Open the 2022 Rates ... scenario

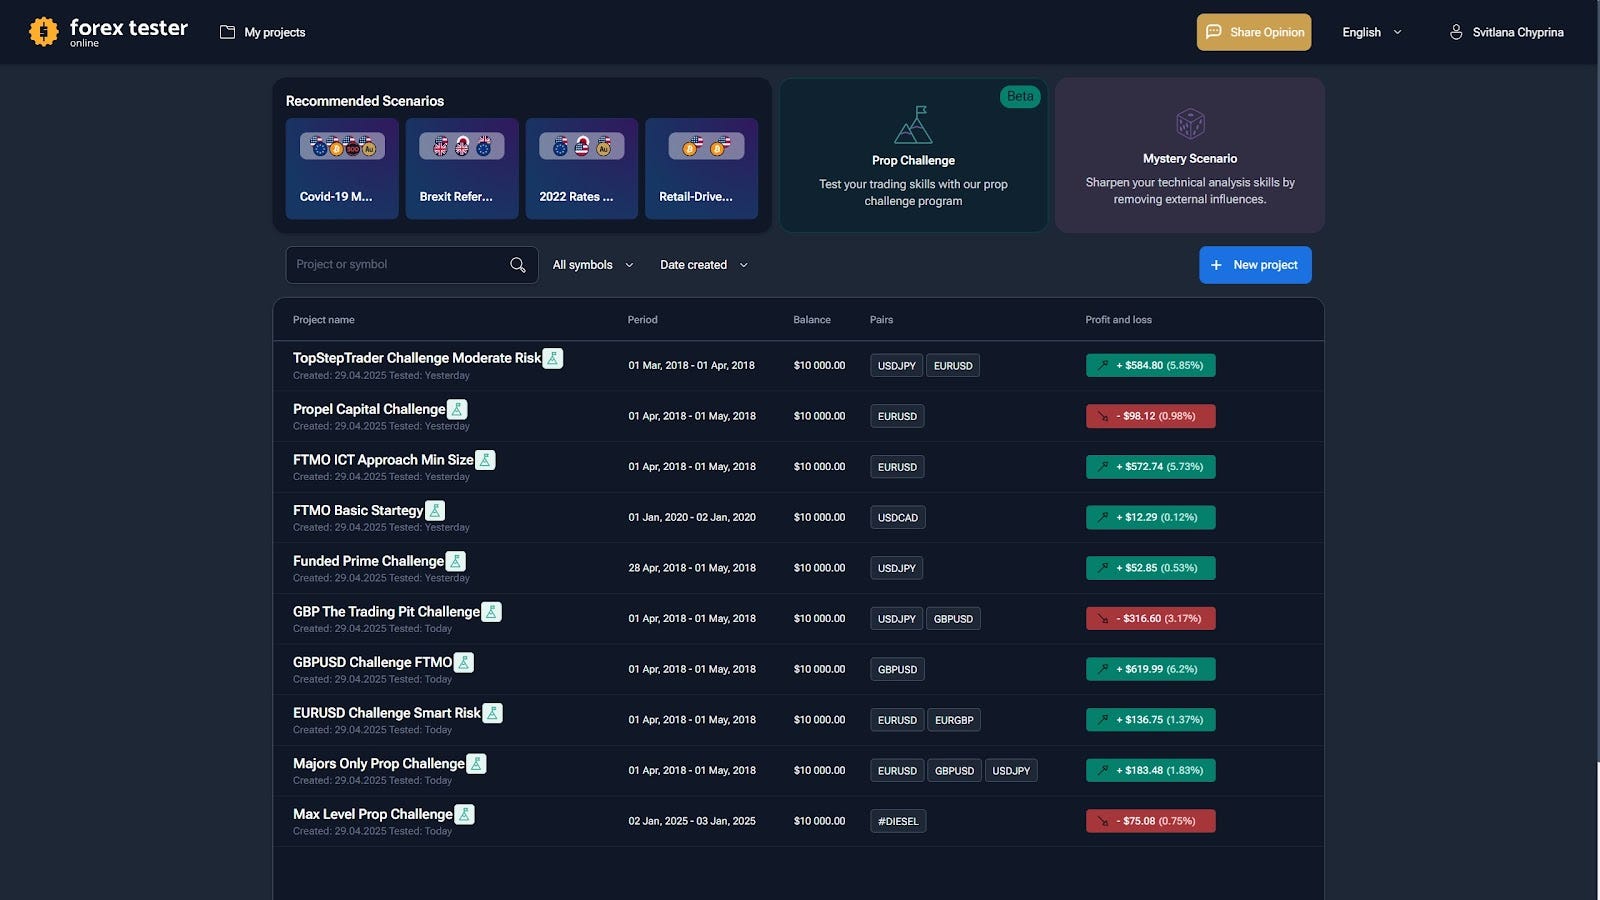point(582,168)
